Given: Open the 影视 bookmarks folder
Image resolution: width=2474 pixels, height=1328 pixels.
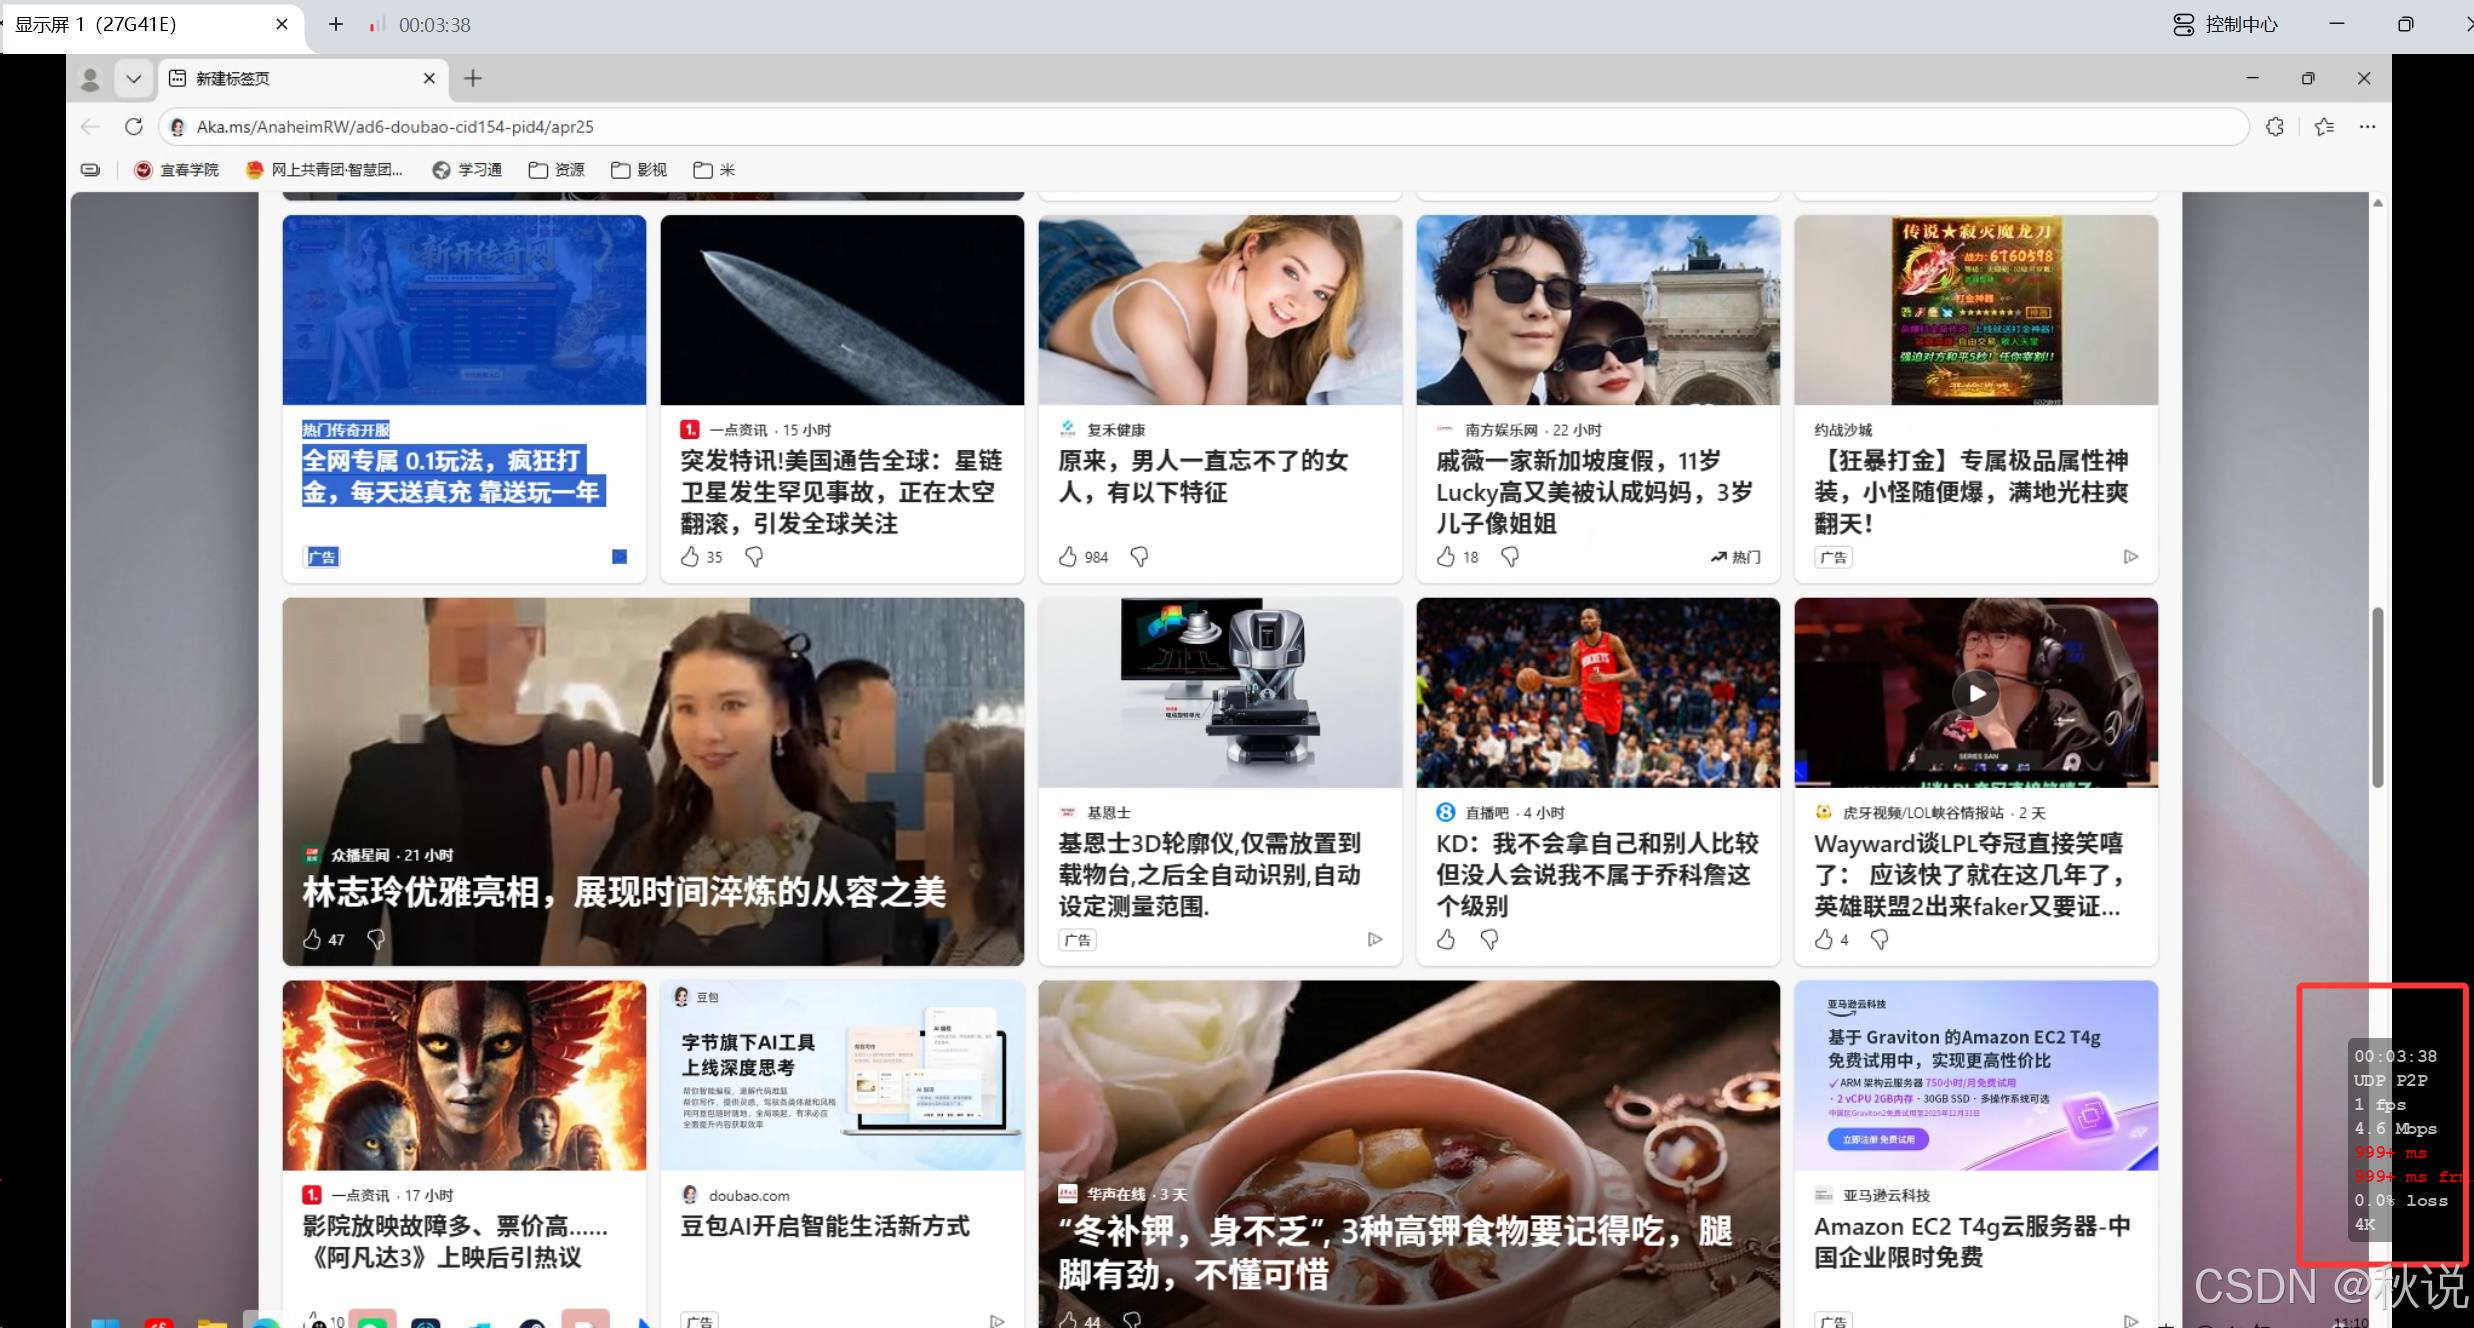Looking at the screenshot, I should point(638,169).
